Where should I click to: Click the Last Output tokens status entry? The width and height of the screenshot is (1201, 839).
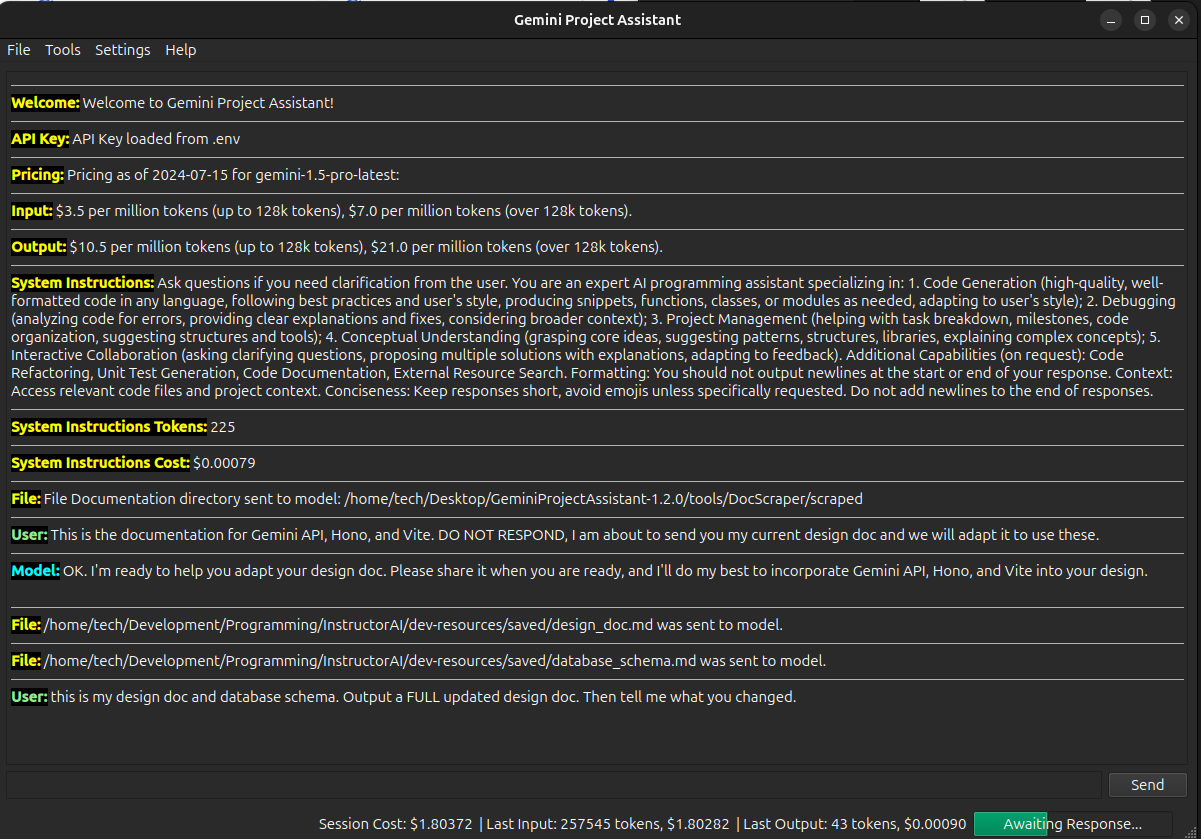click(855, 825)
